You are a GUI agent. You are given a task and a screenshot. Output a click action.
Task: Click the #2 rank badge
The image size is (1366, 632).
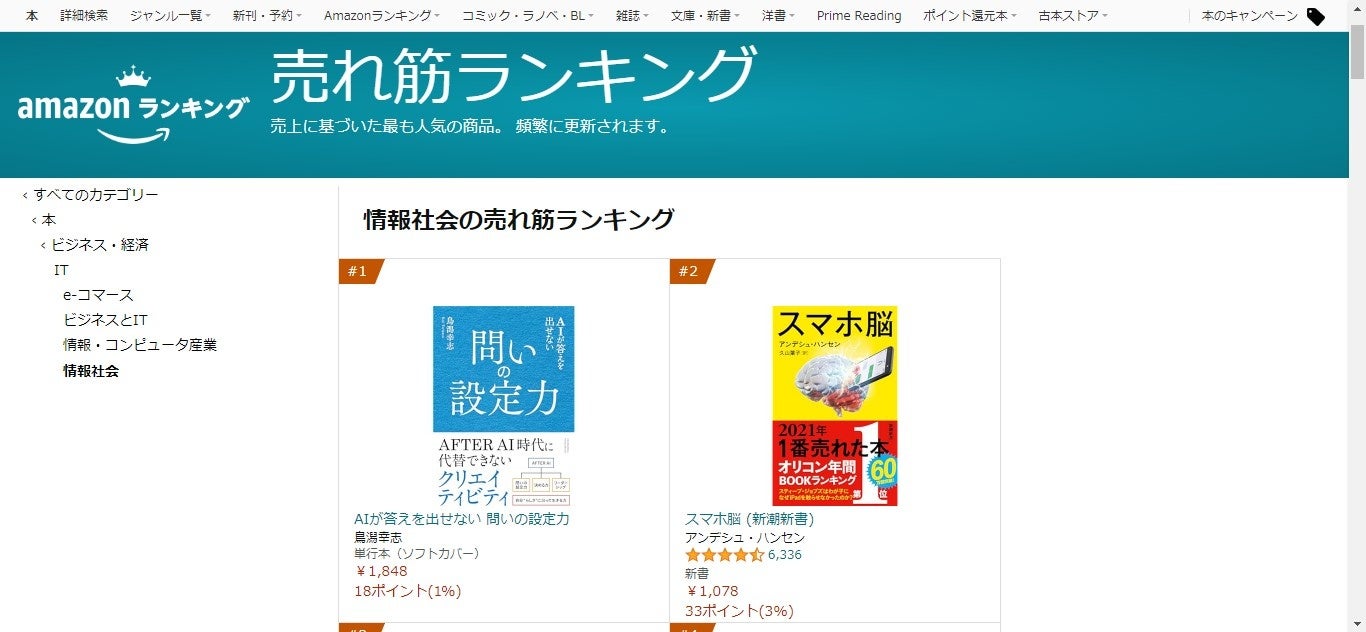coord(690,271)
